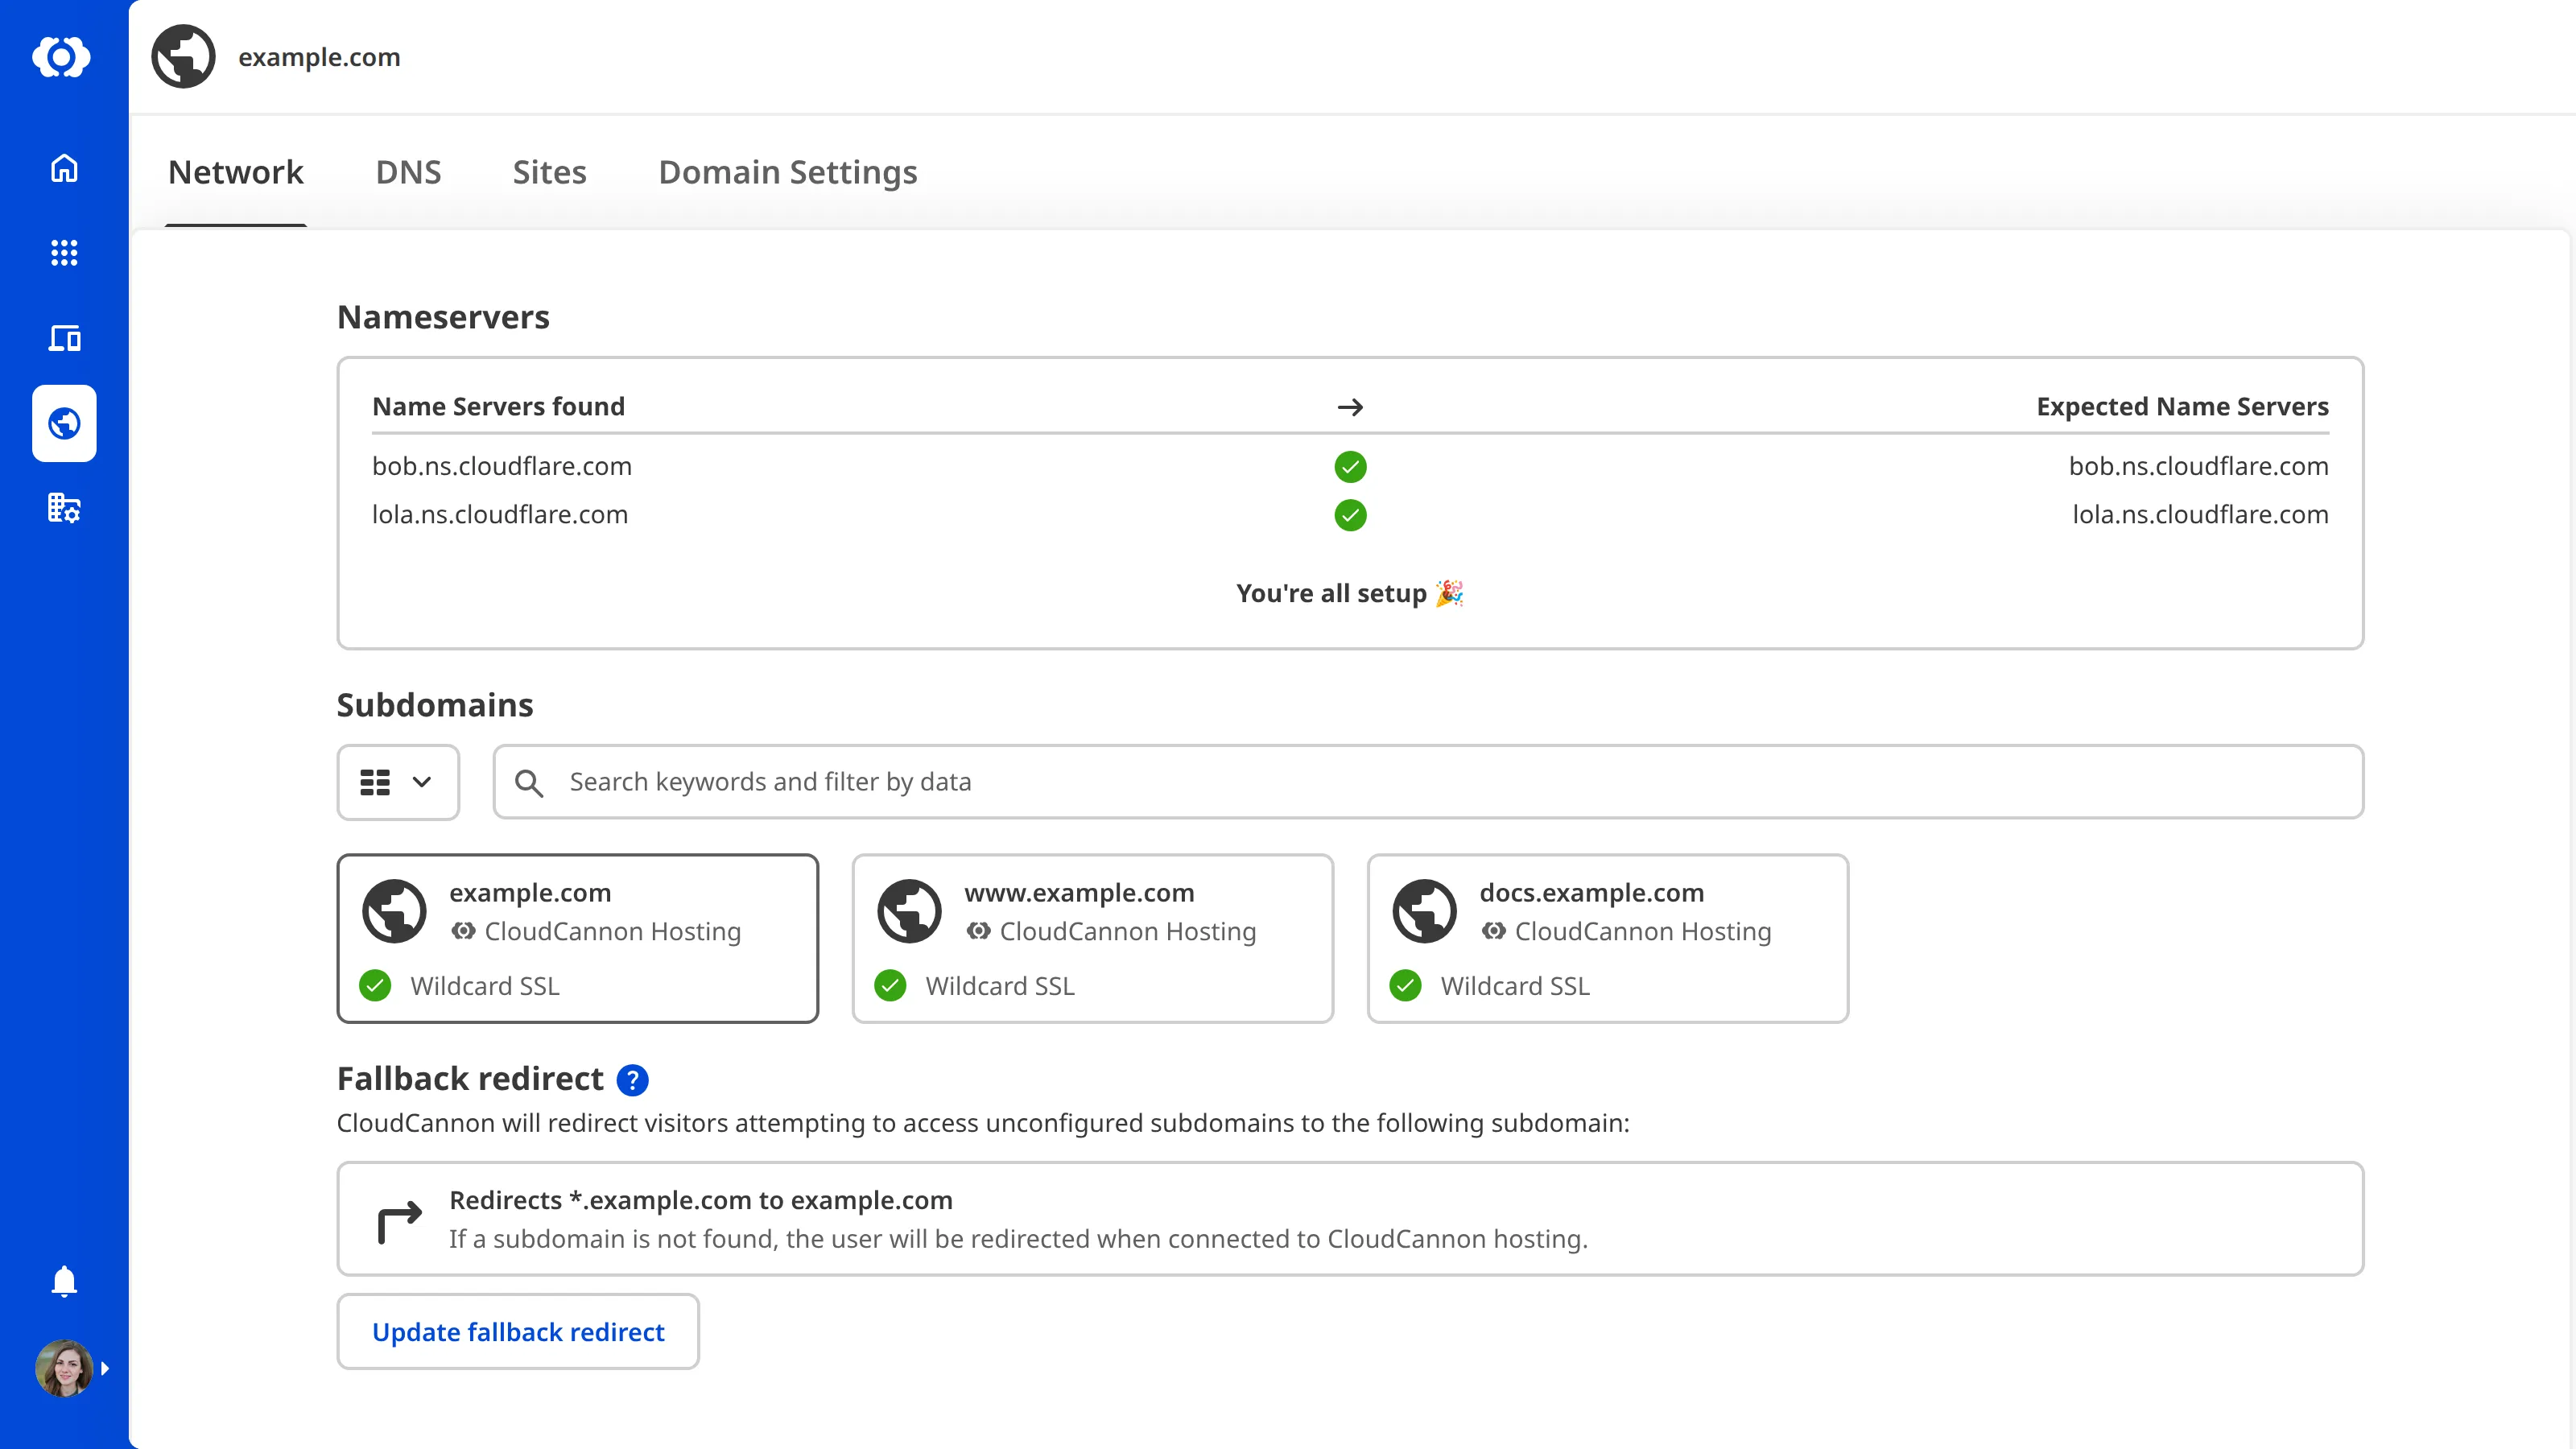2576x1449 pixels.
Task: Open the subdomain view layout dropdown
Action: click(x=397, y=782)
